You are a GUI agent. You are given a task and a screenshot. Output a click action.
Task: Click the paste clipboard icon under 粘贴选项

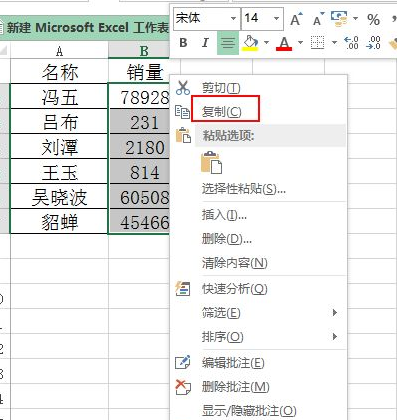[x=212, y=162]
